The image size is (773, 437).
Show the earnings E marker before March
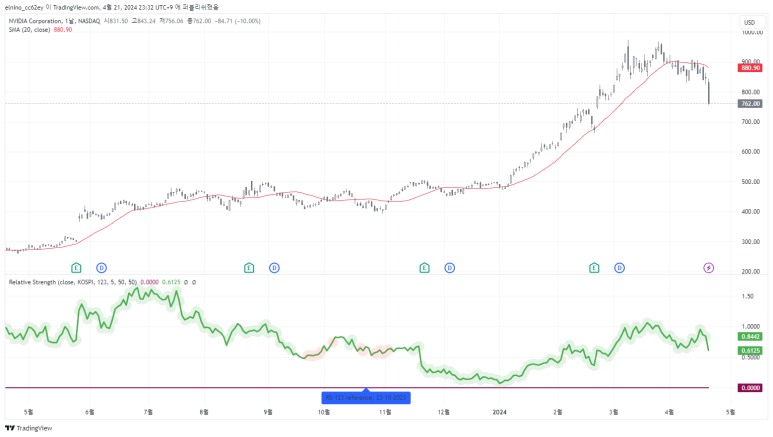coord(594,268)
